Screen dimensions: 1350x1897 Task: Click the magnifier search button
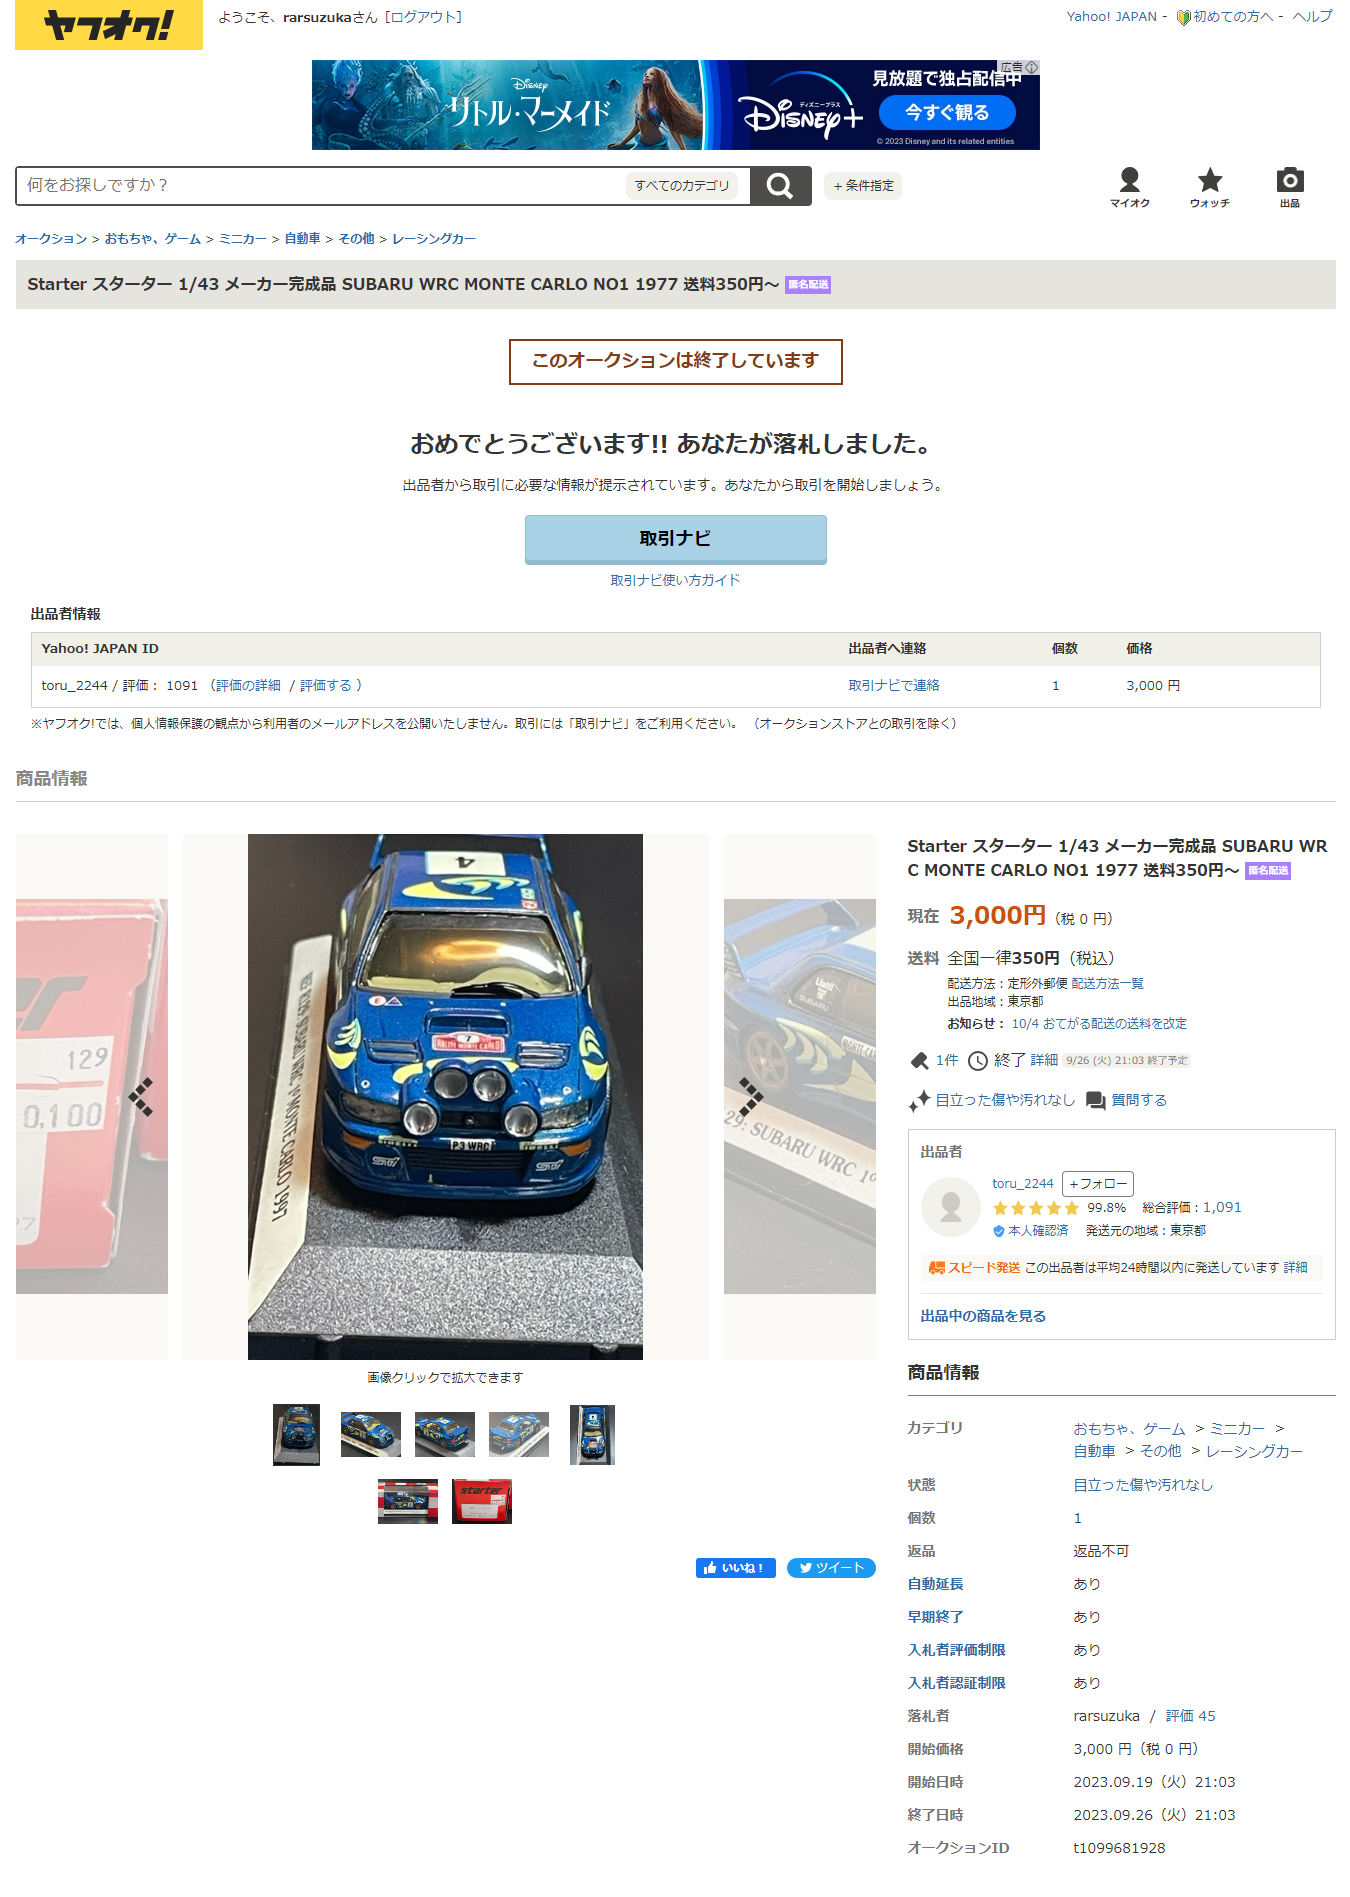pos(780,186)
